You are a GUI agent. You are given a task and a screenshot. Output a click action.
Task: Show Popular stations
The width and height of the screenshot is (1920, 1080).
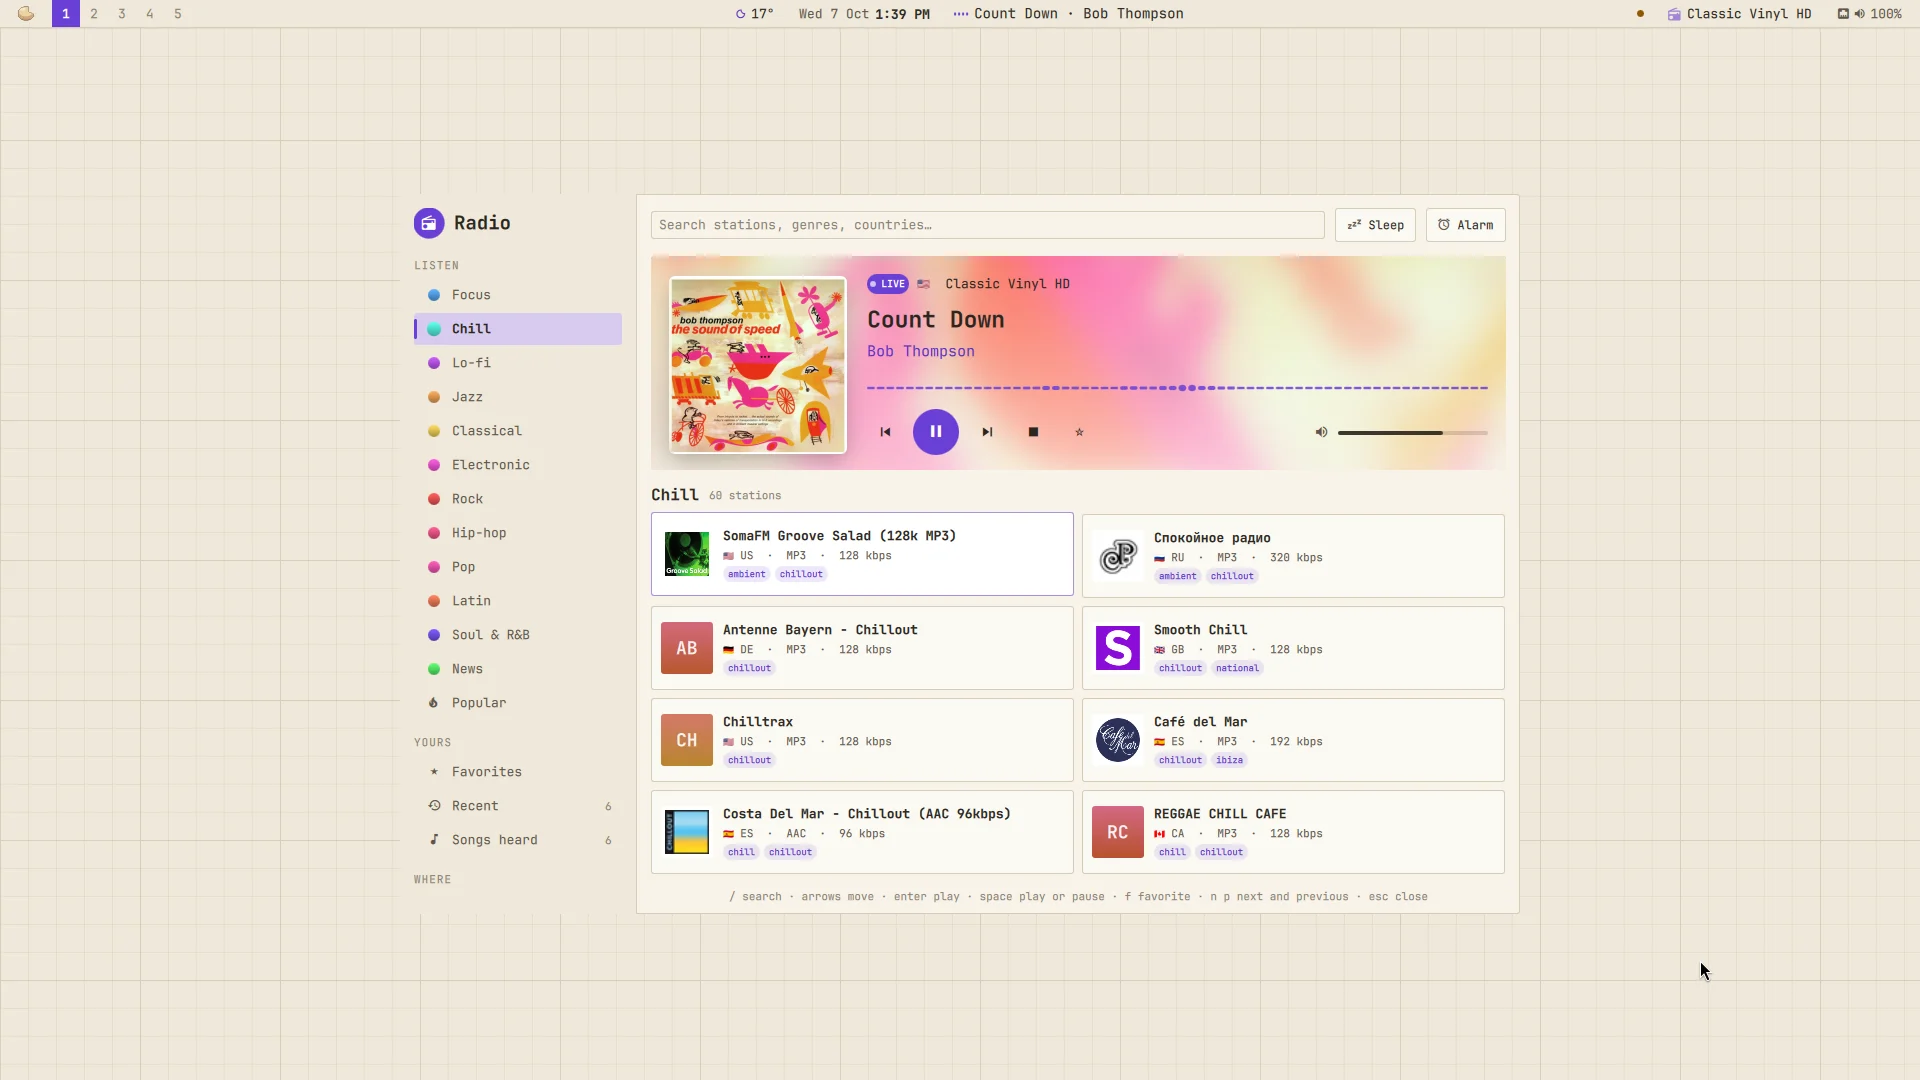point(517,703)
